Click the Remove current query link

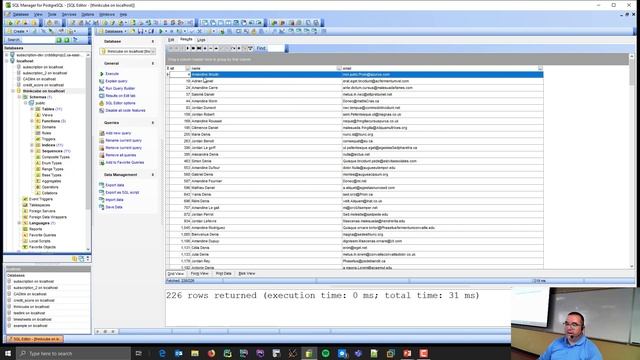[124, 148]
